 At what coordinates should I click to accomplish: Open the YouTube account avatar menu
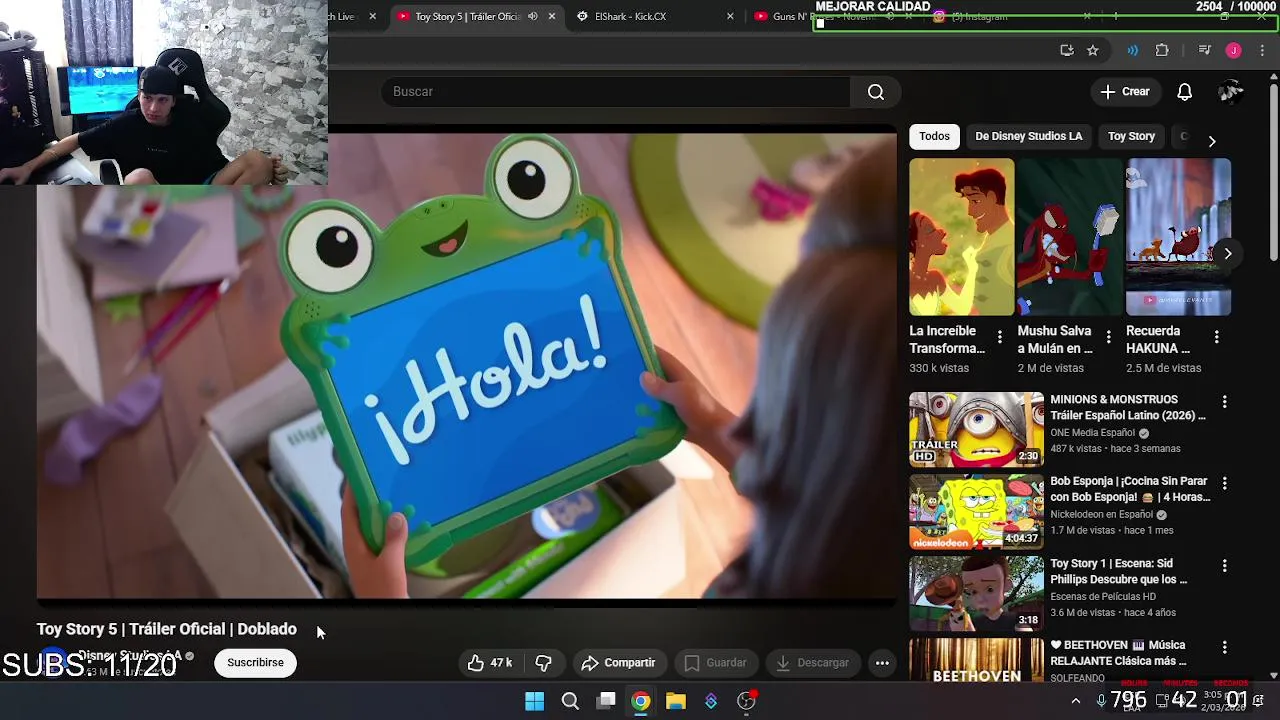1231,92
